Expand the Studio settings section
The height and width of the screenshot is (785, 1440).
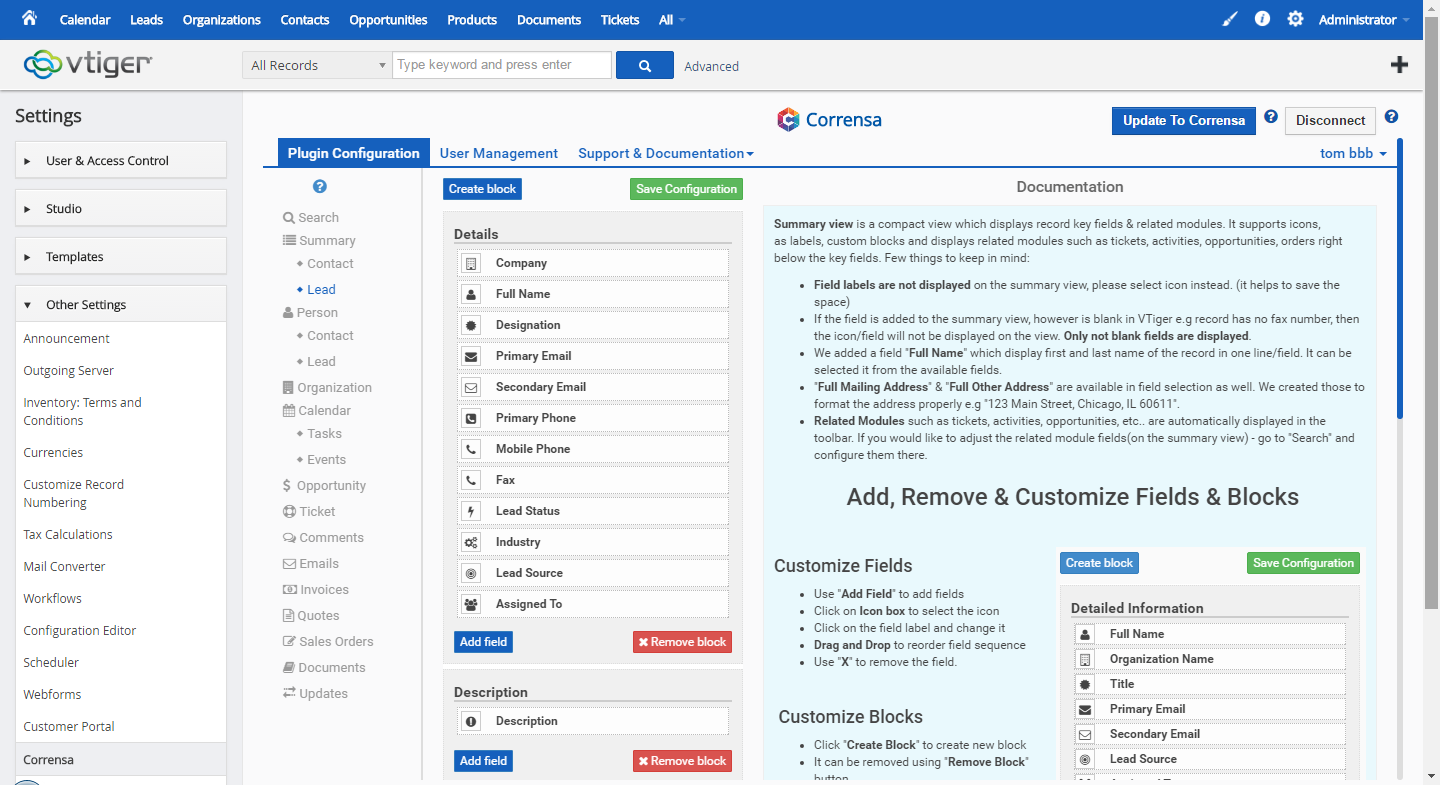121,208
